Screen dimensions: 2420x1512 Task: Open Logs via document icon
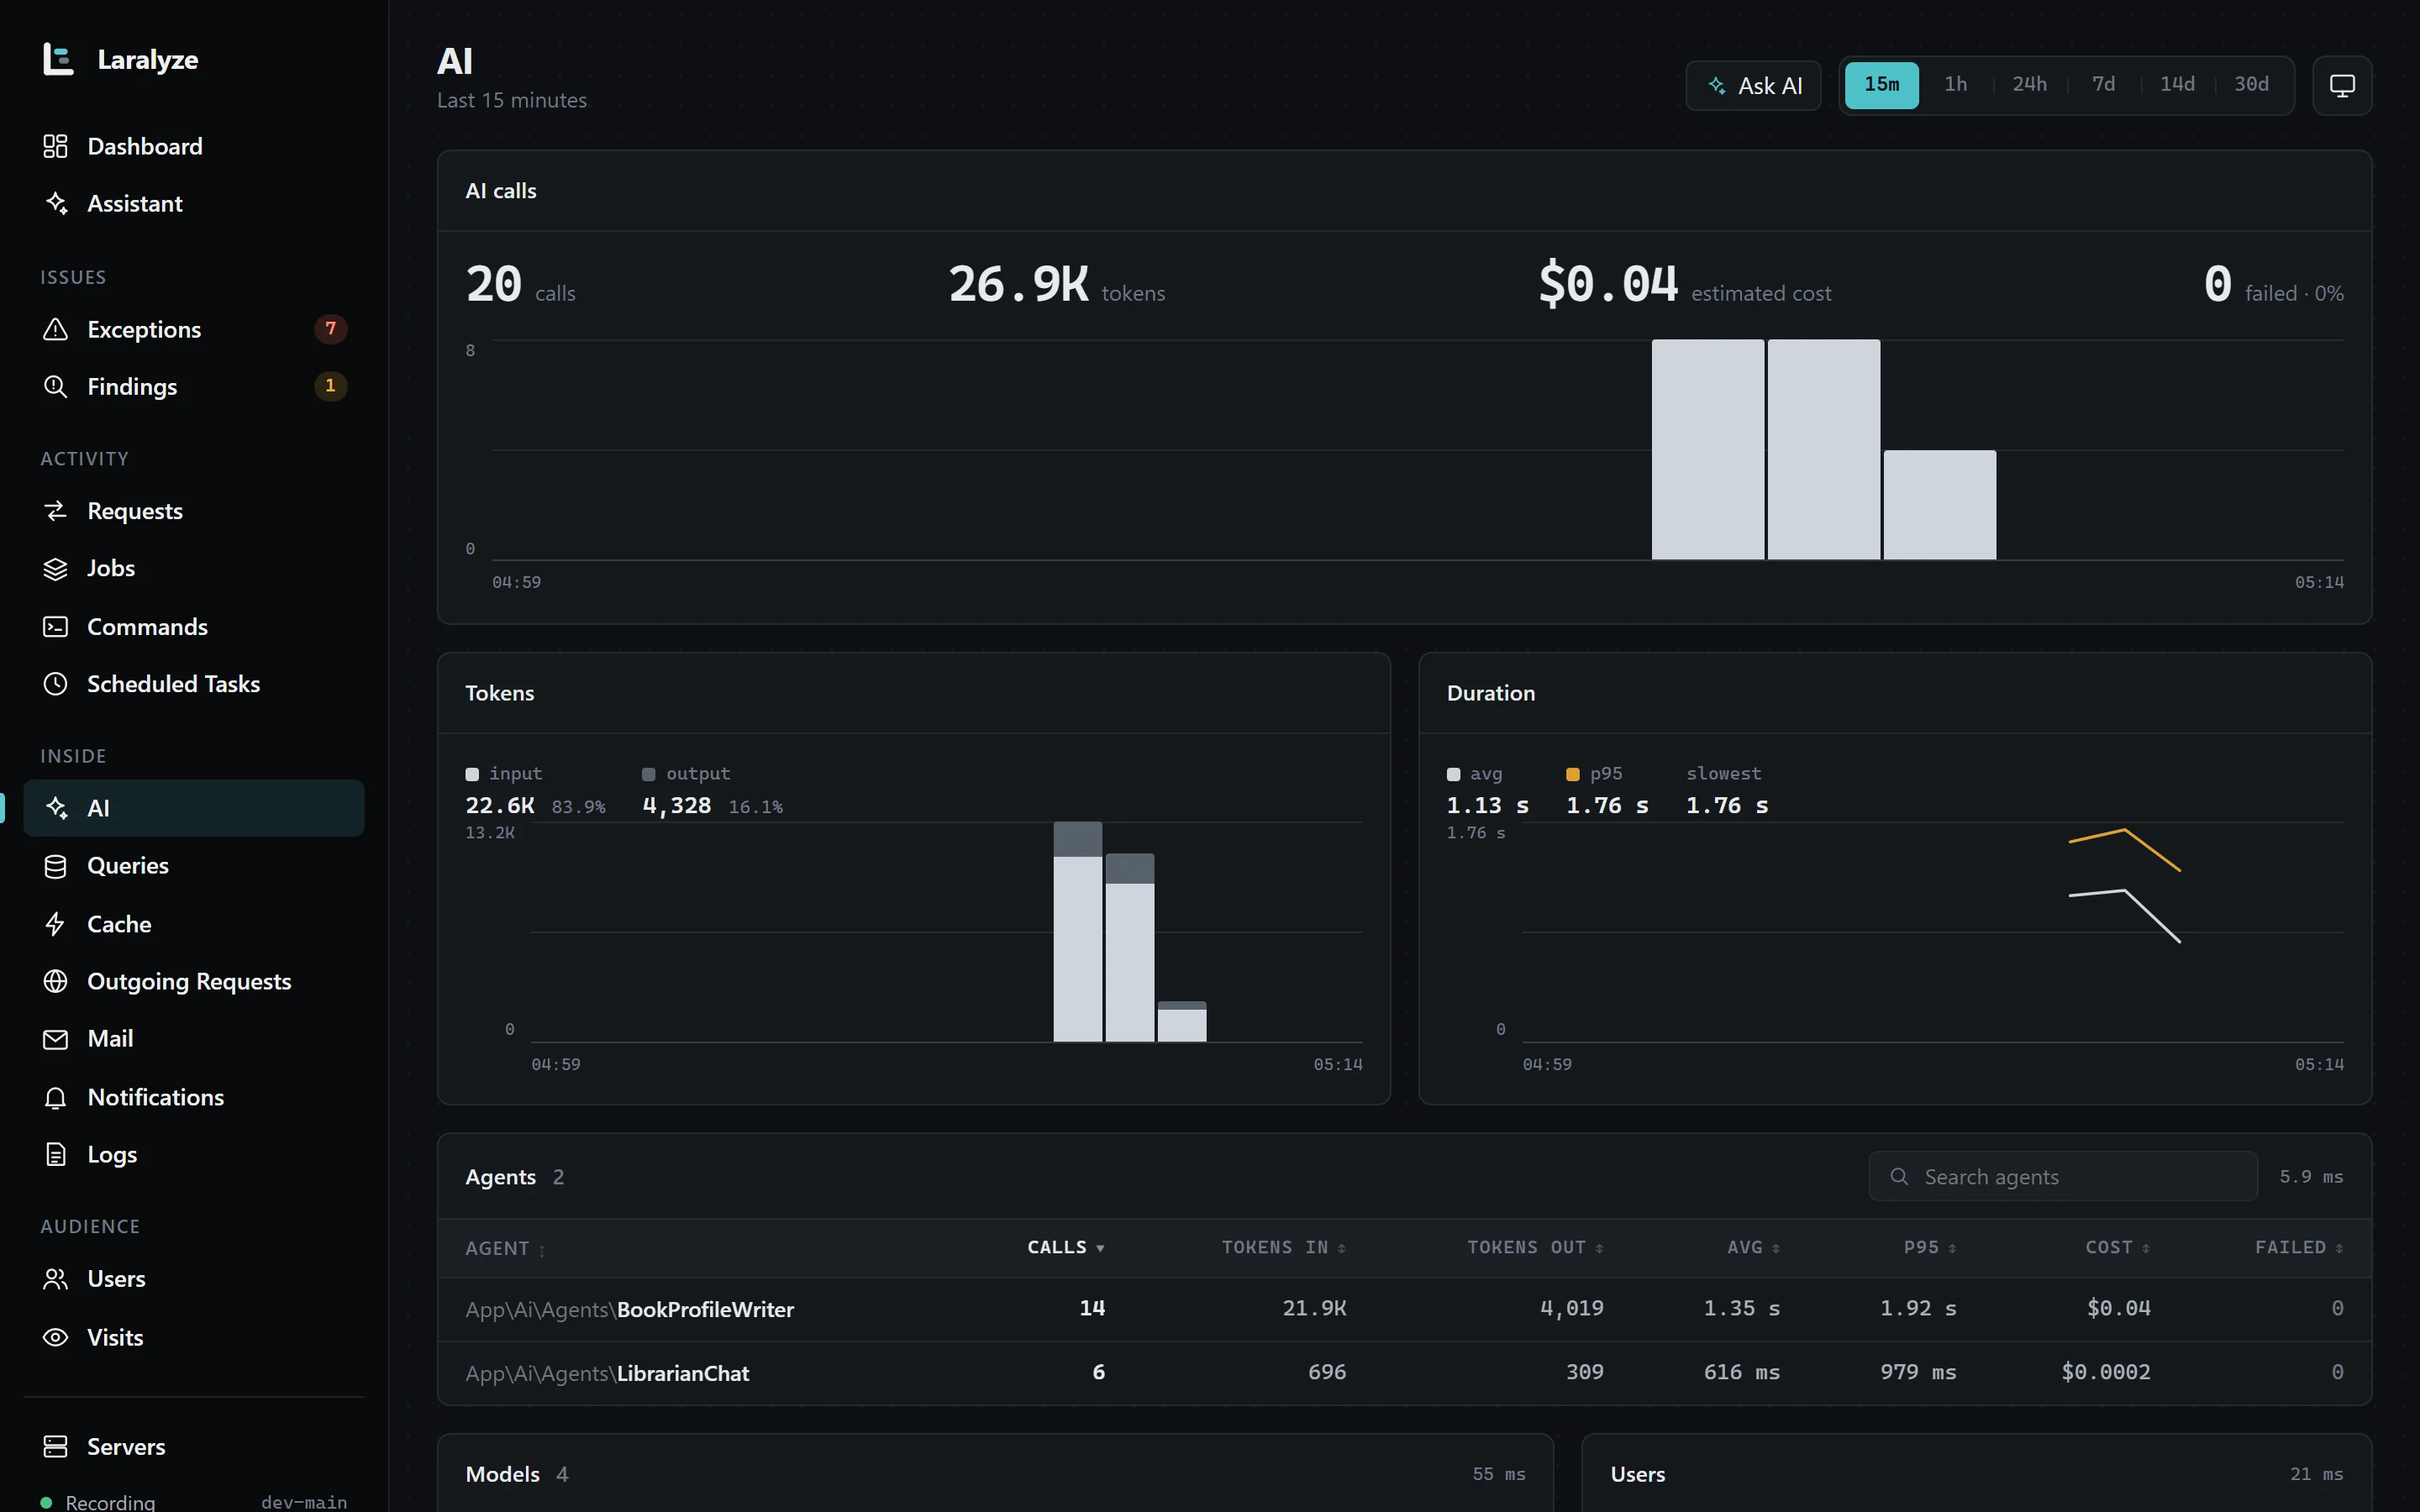[x=55, y=1154]
